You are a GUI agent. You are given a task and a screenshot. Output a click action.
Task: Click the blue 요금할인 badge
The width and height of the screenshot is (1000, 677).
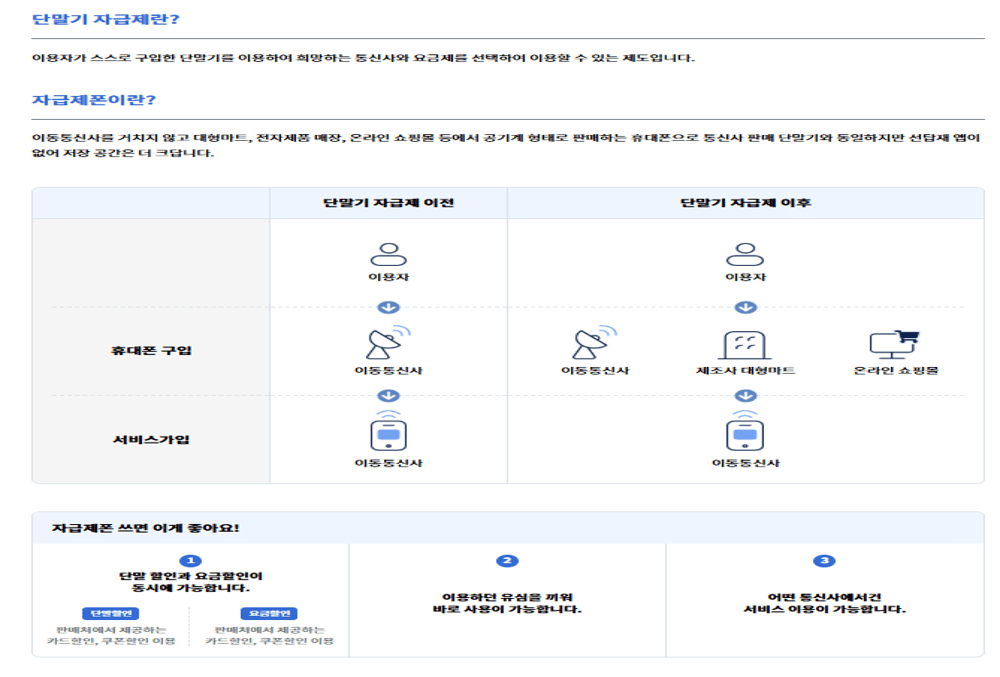coord(269,613)
